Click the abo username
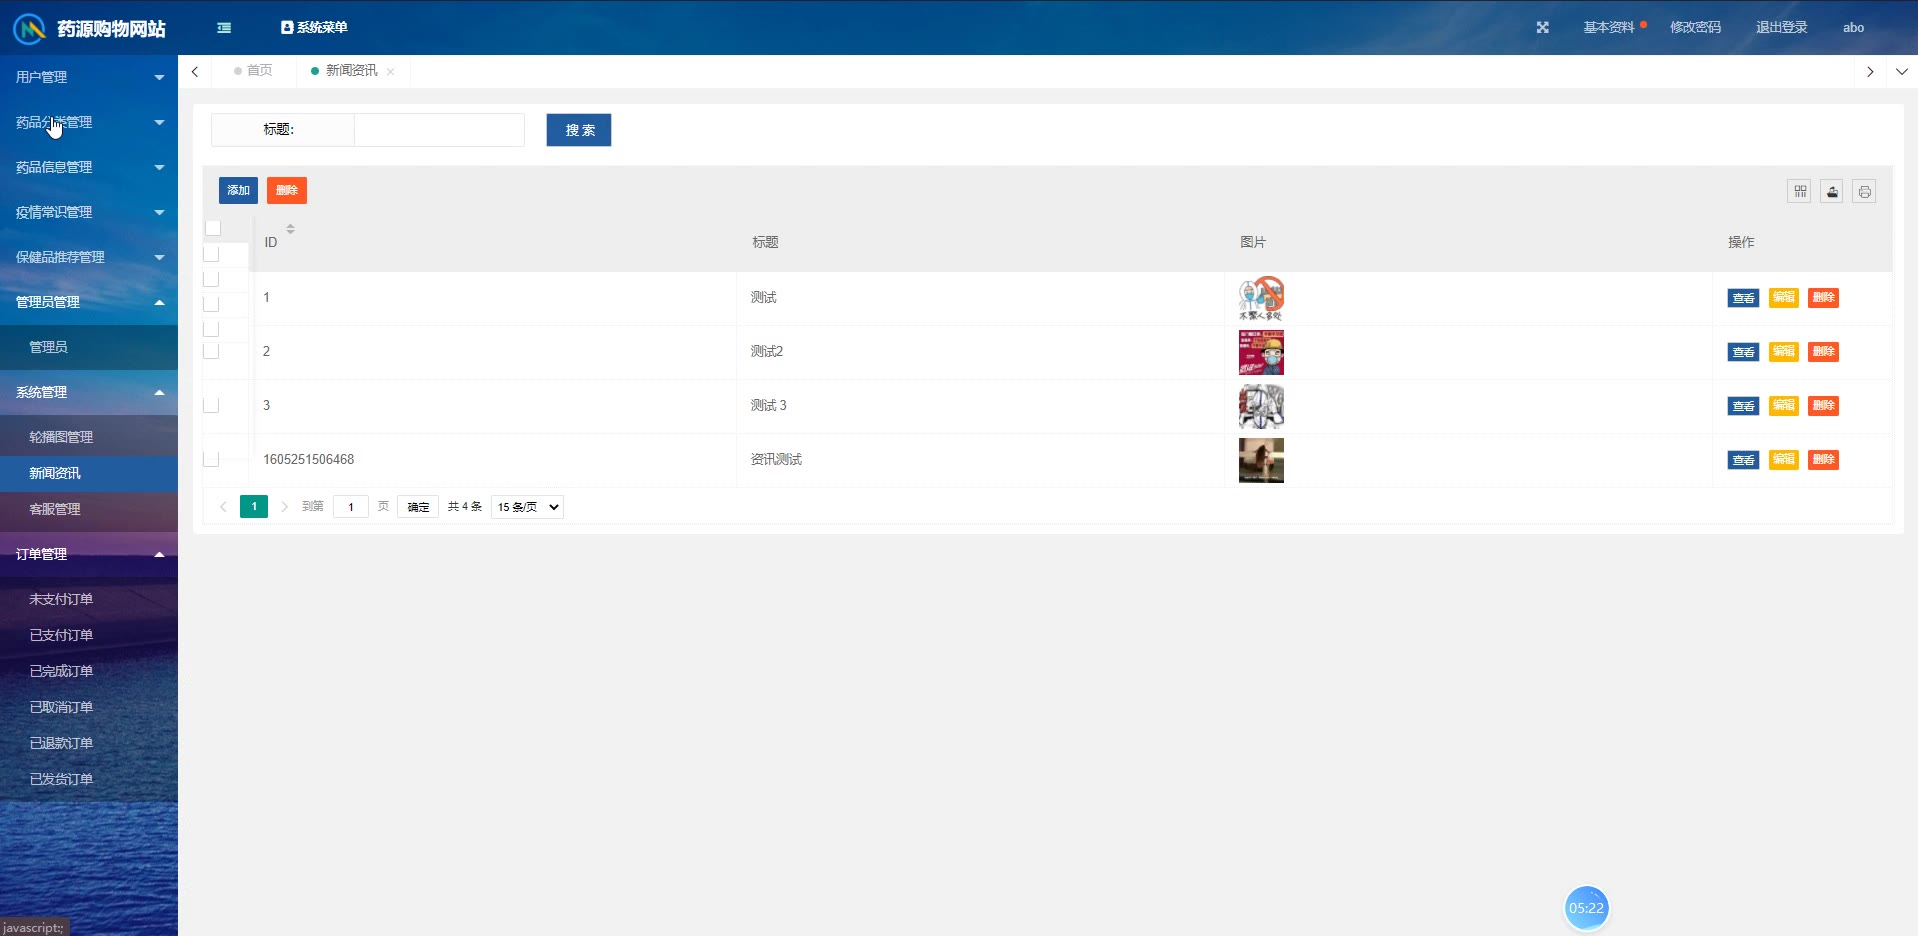 [x=1853, y=28]
